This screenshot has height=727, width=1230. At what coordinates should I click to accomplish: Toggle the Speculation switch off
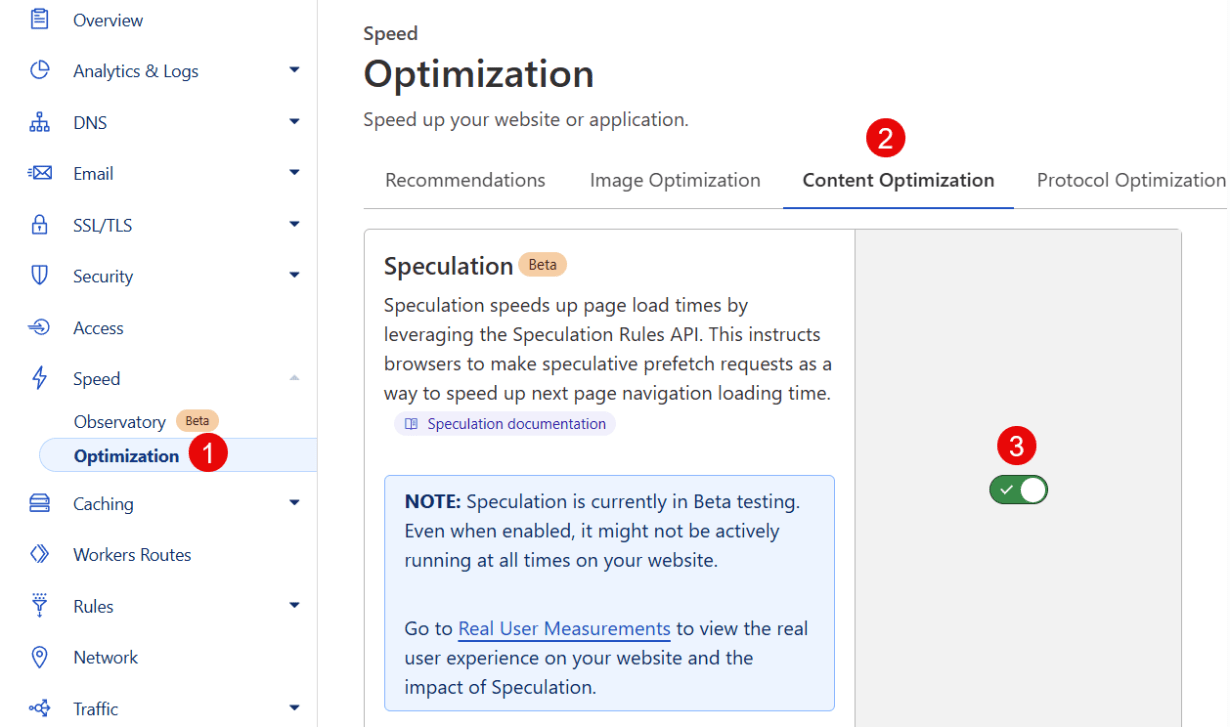click(1019, 490)
